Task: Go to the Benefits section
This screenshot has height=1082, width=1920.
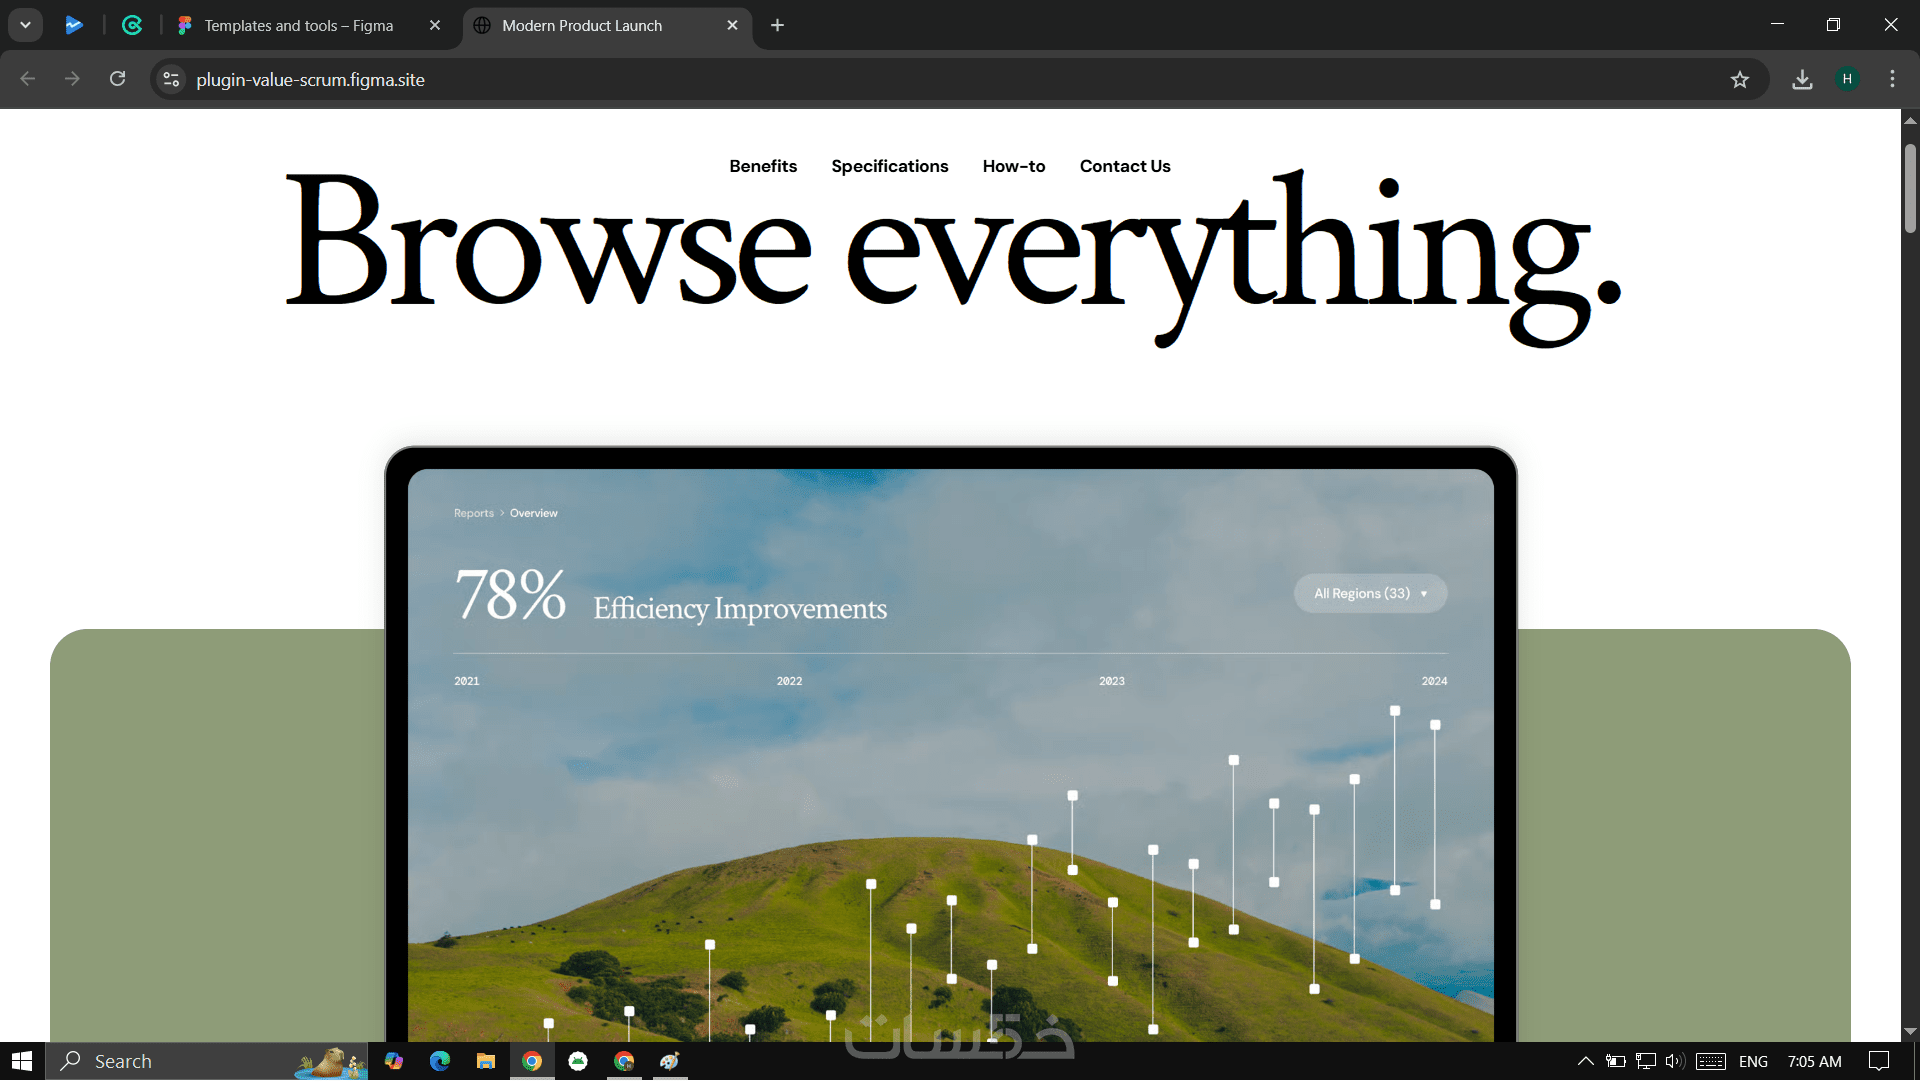Action: click(762, 166)
